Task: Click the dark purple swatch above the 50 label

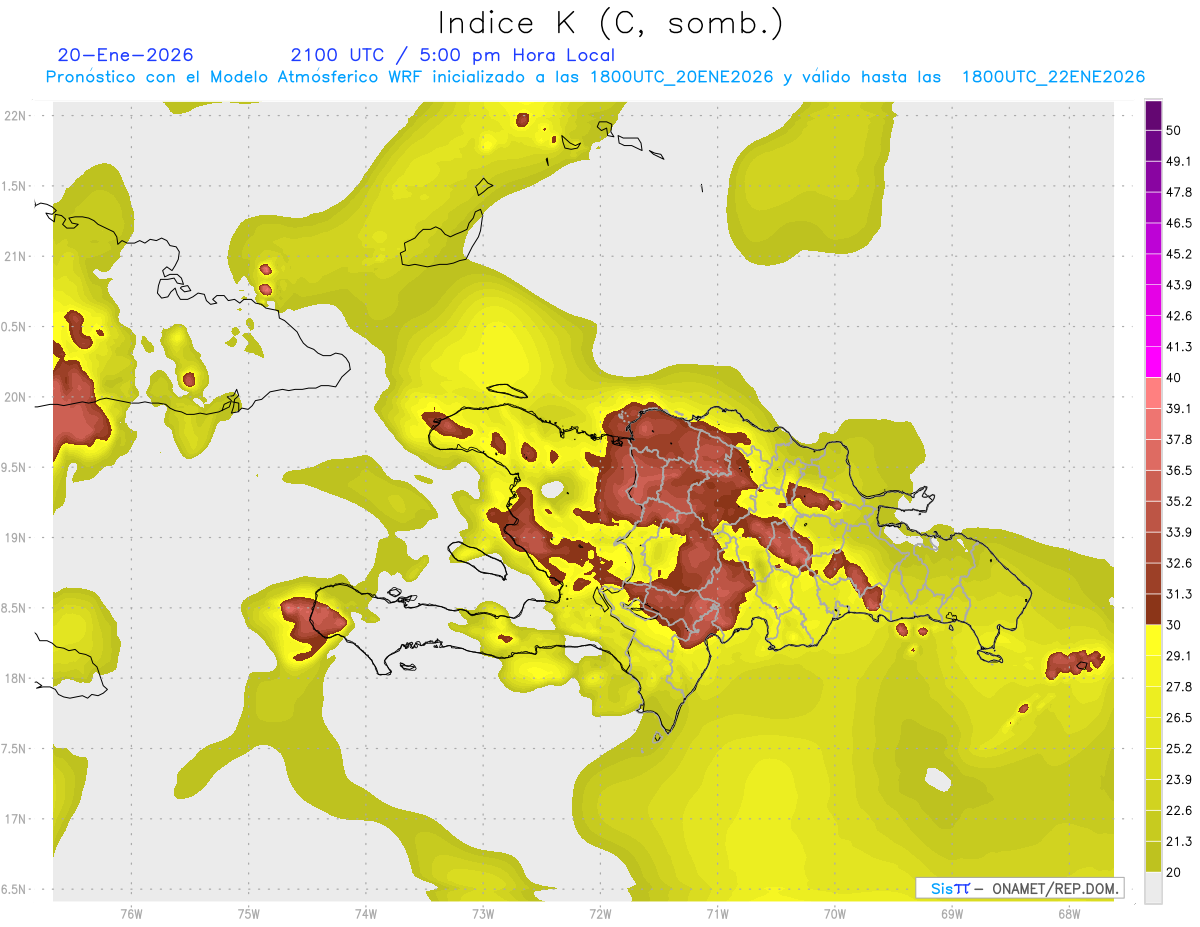Action: (x=1153, y=115)
